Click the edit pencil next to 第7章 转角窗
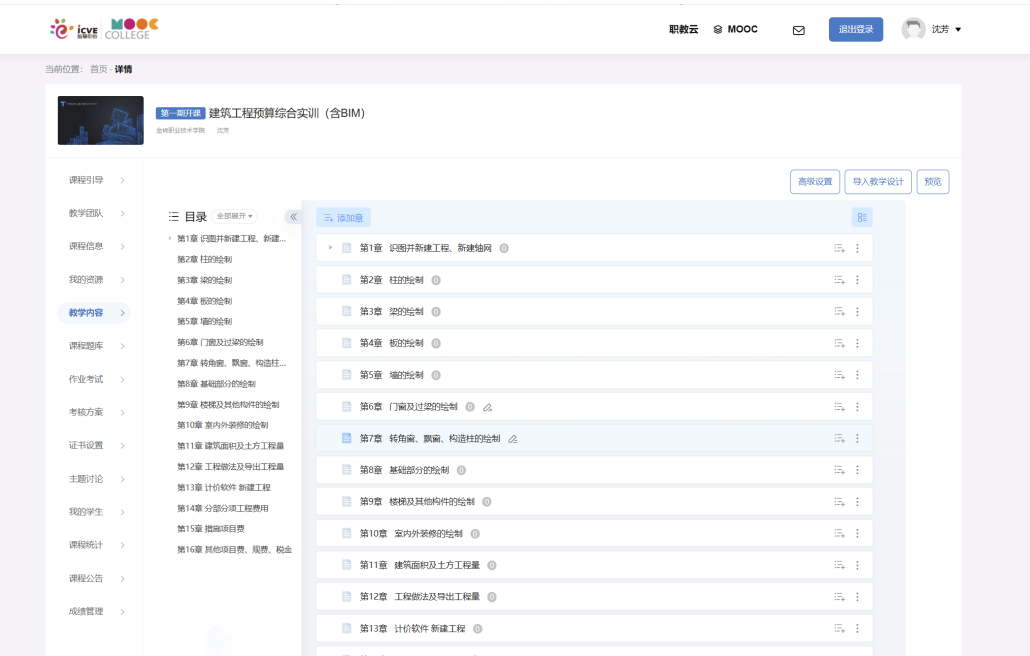This screenshot has width=1030, height=656. (512, 439)
